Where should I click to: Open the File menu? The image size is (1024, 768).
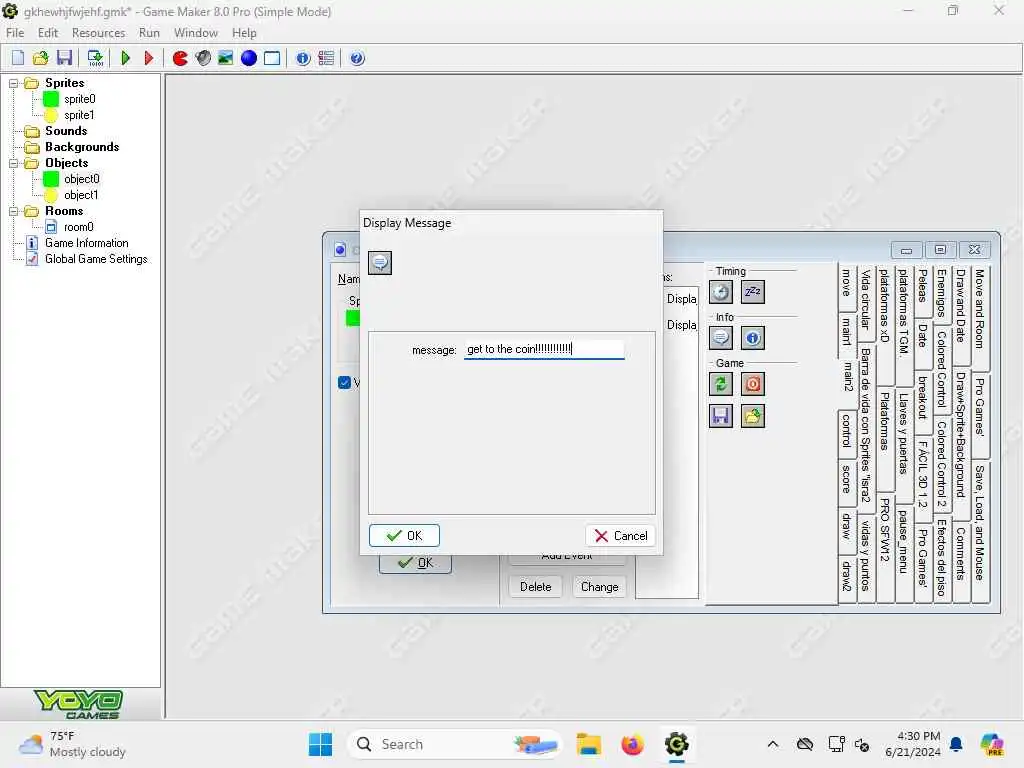click(15, 33)
